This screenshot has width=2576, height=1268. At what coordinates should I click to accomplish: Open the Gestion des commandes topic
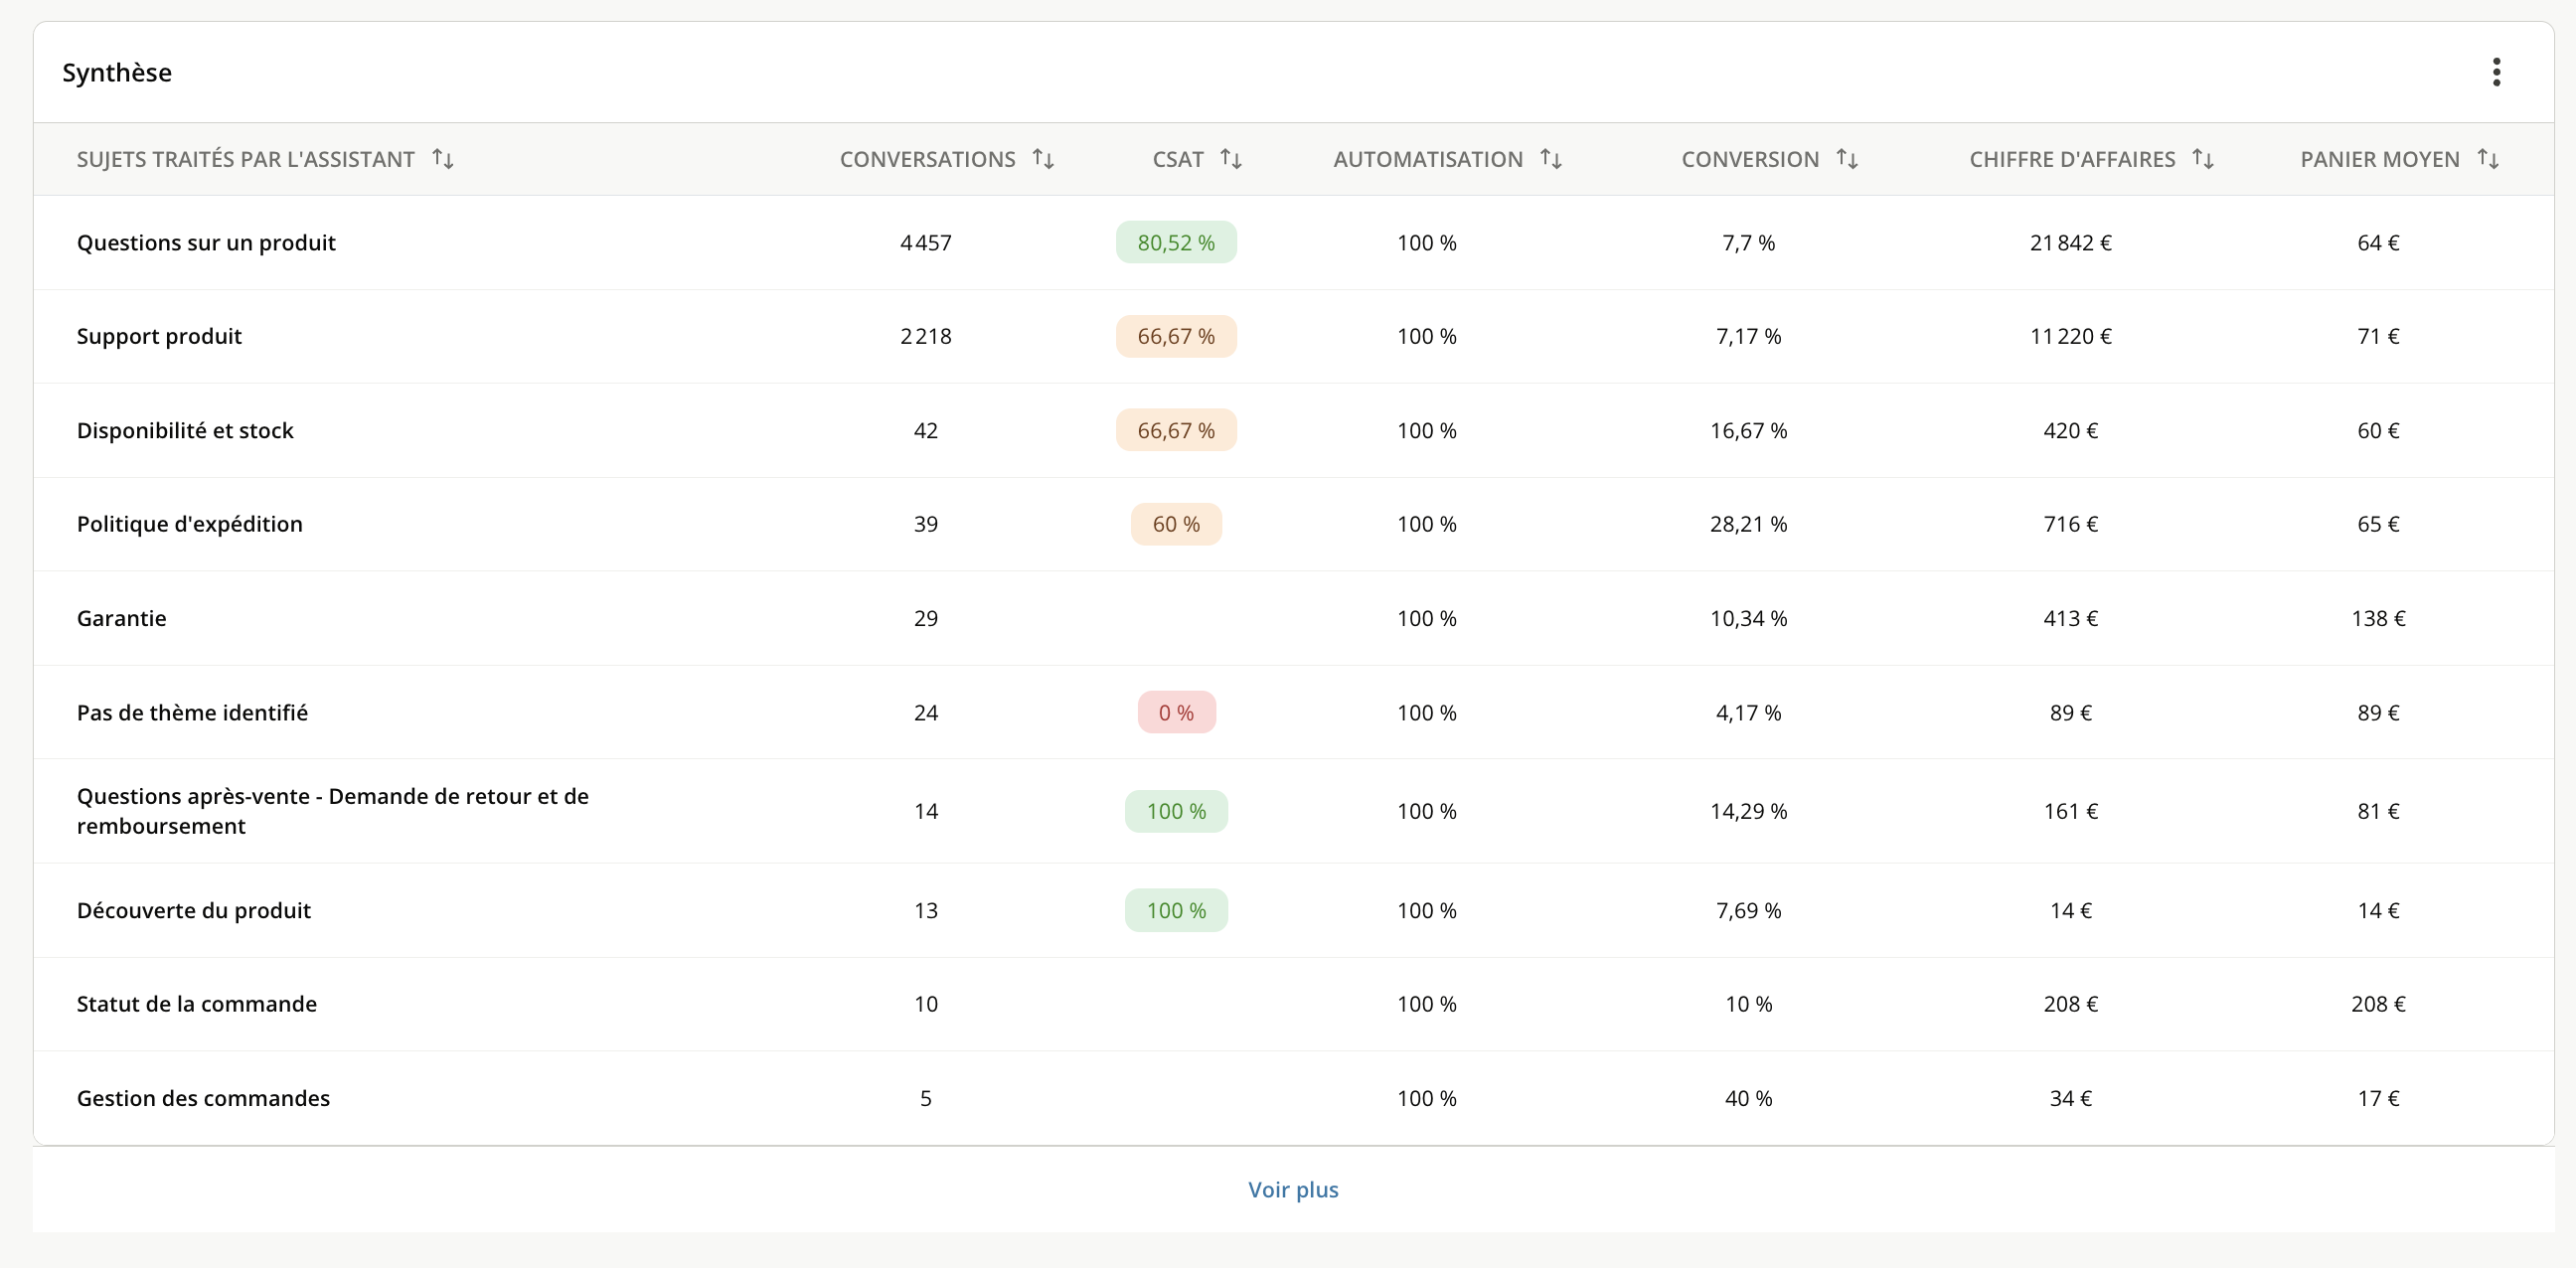pyautogui.click(x=203, y=1098)
